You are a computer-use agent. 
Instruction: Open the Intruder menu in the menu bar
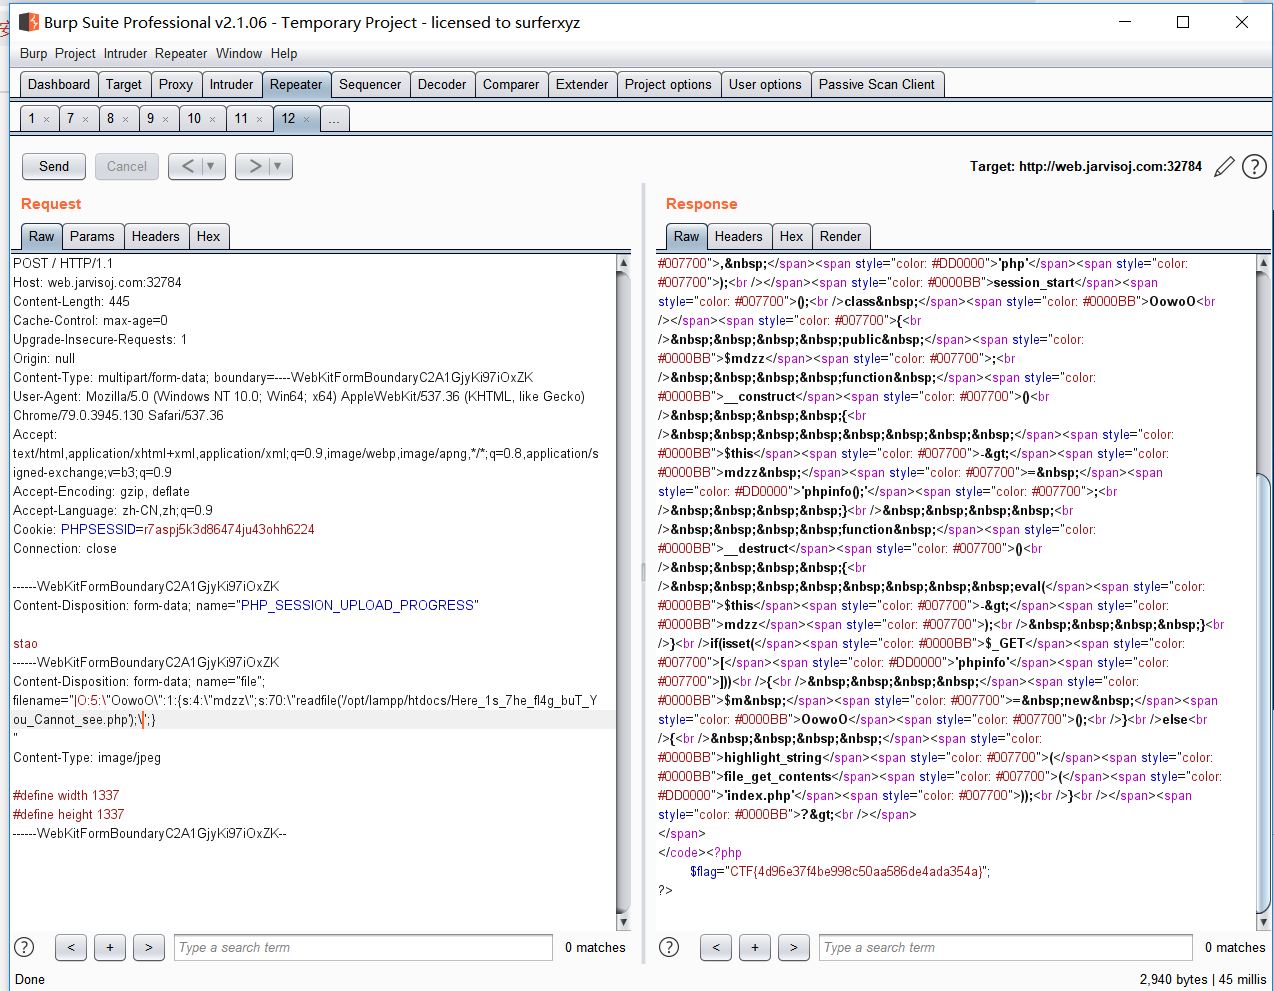click(x=125, y=53)
